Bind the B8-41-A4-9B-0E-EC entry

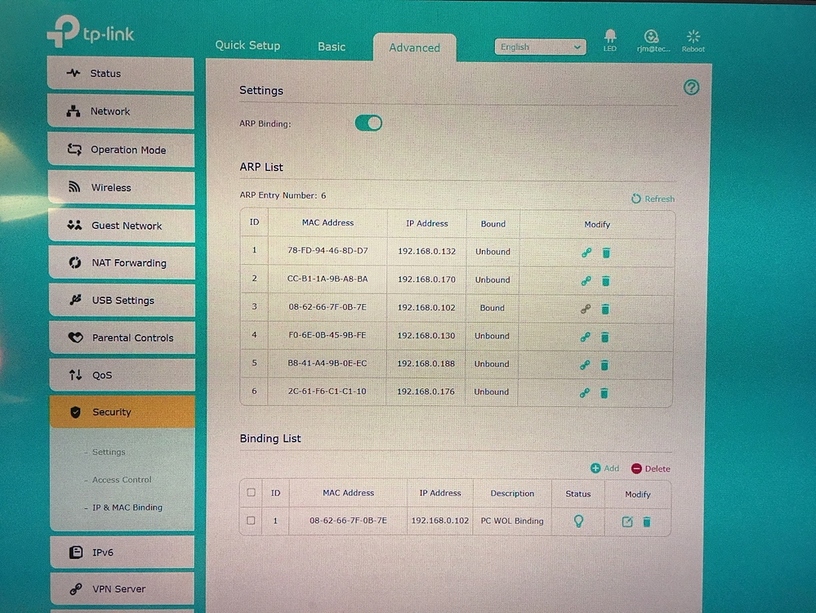click(585, 365)
